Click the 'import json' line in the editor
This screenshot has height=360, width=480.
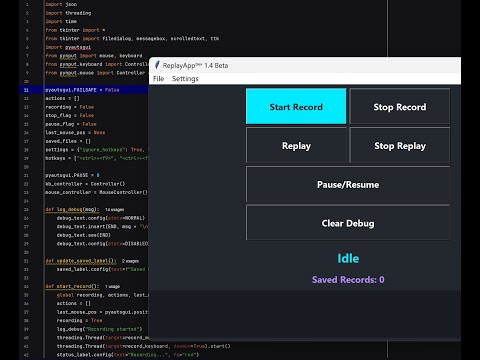61,4
